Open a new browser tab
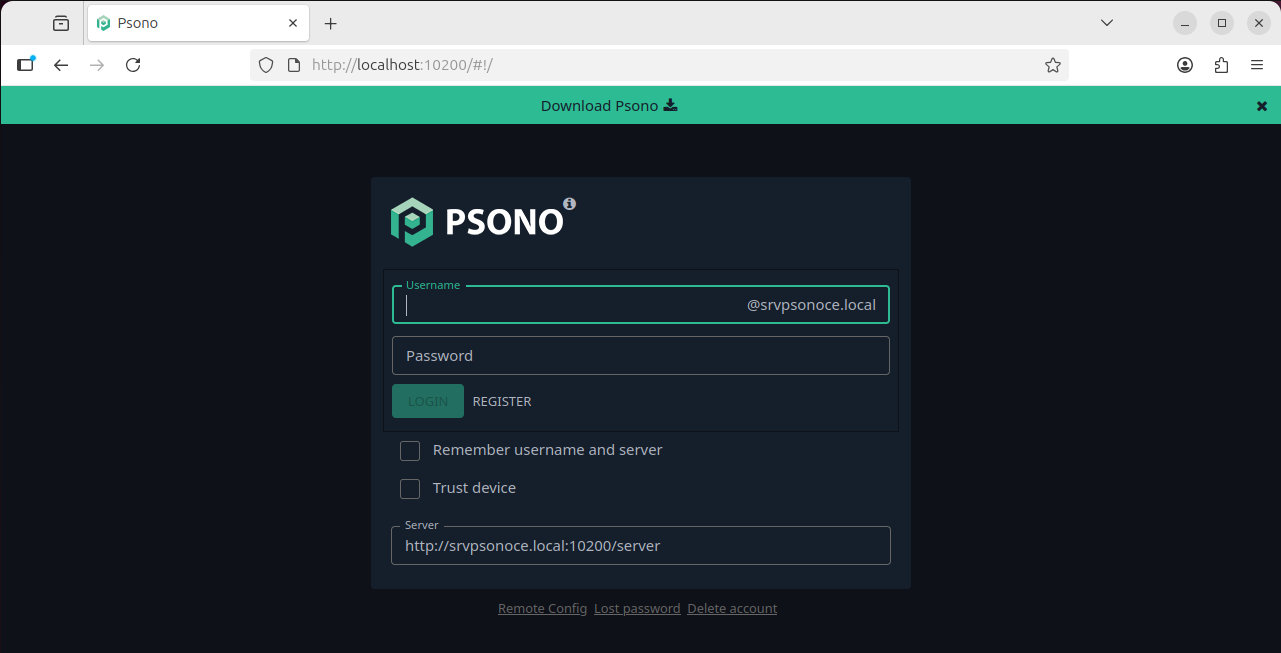 click(x=331, y=23)
